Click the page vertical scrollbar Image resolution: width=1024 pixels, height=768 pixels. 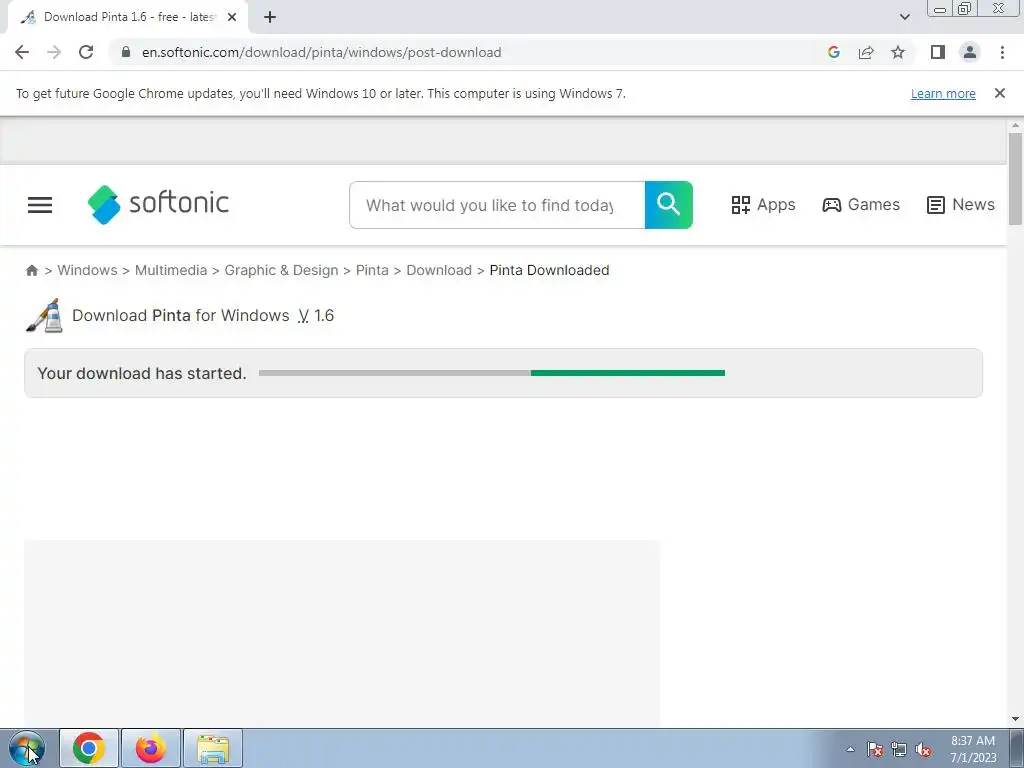(x=1015, y=179)
